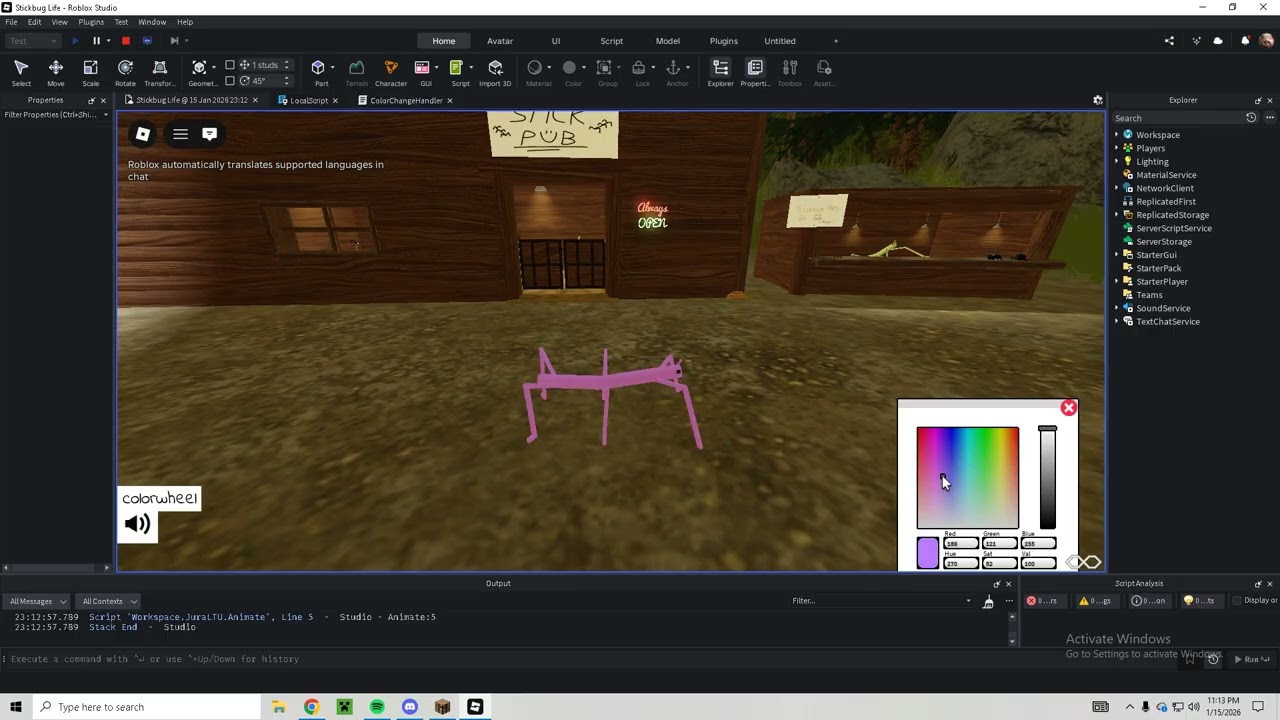Open the File menu
This screenshot has width=1280, height=720.
click(11, 22)
